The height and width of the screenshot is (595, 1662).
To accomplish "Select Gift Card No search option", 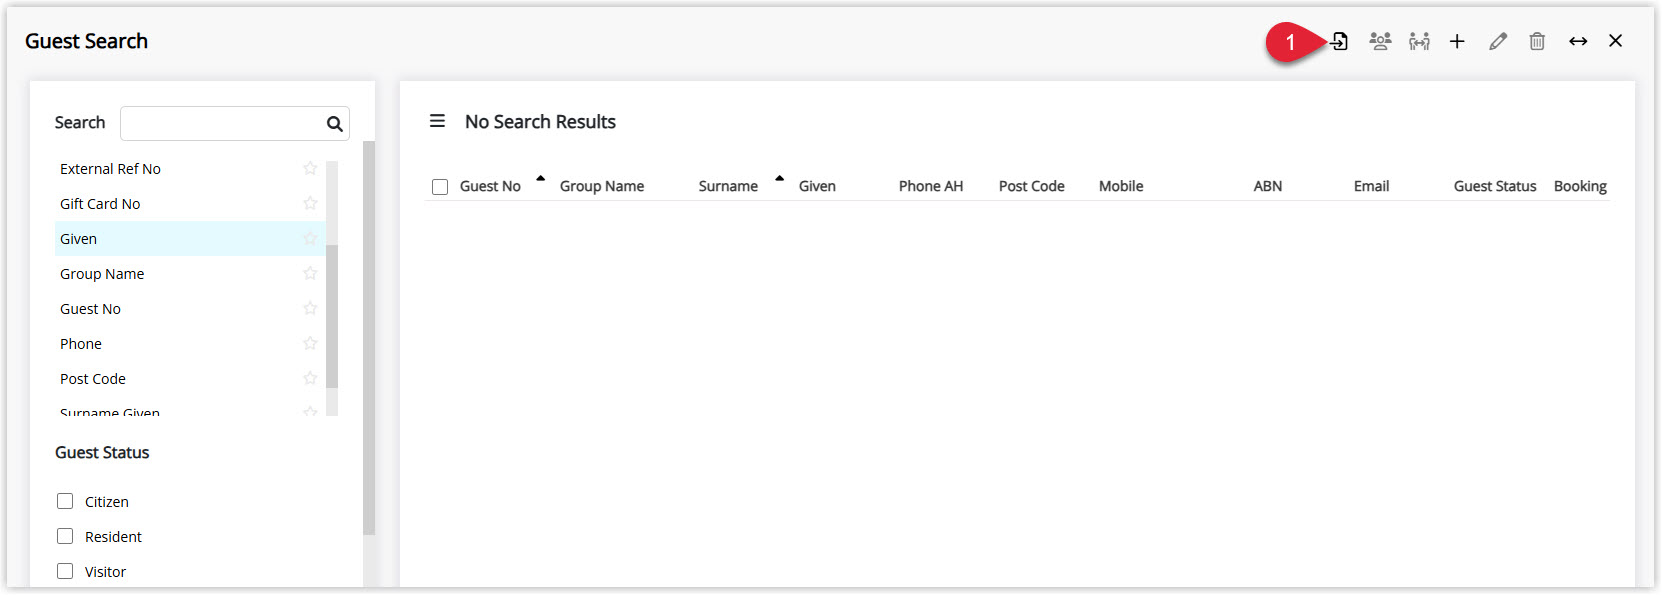I will click(x=190, y=204).
